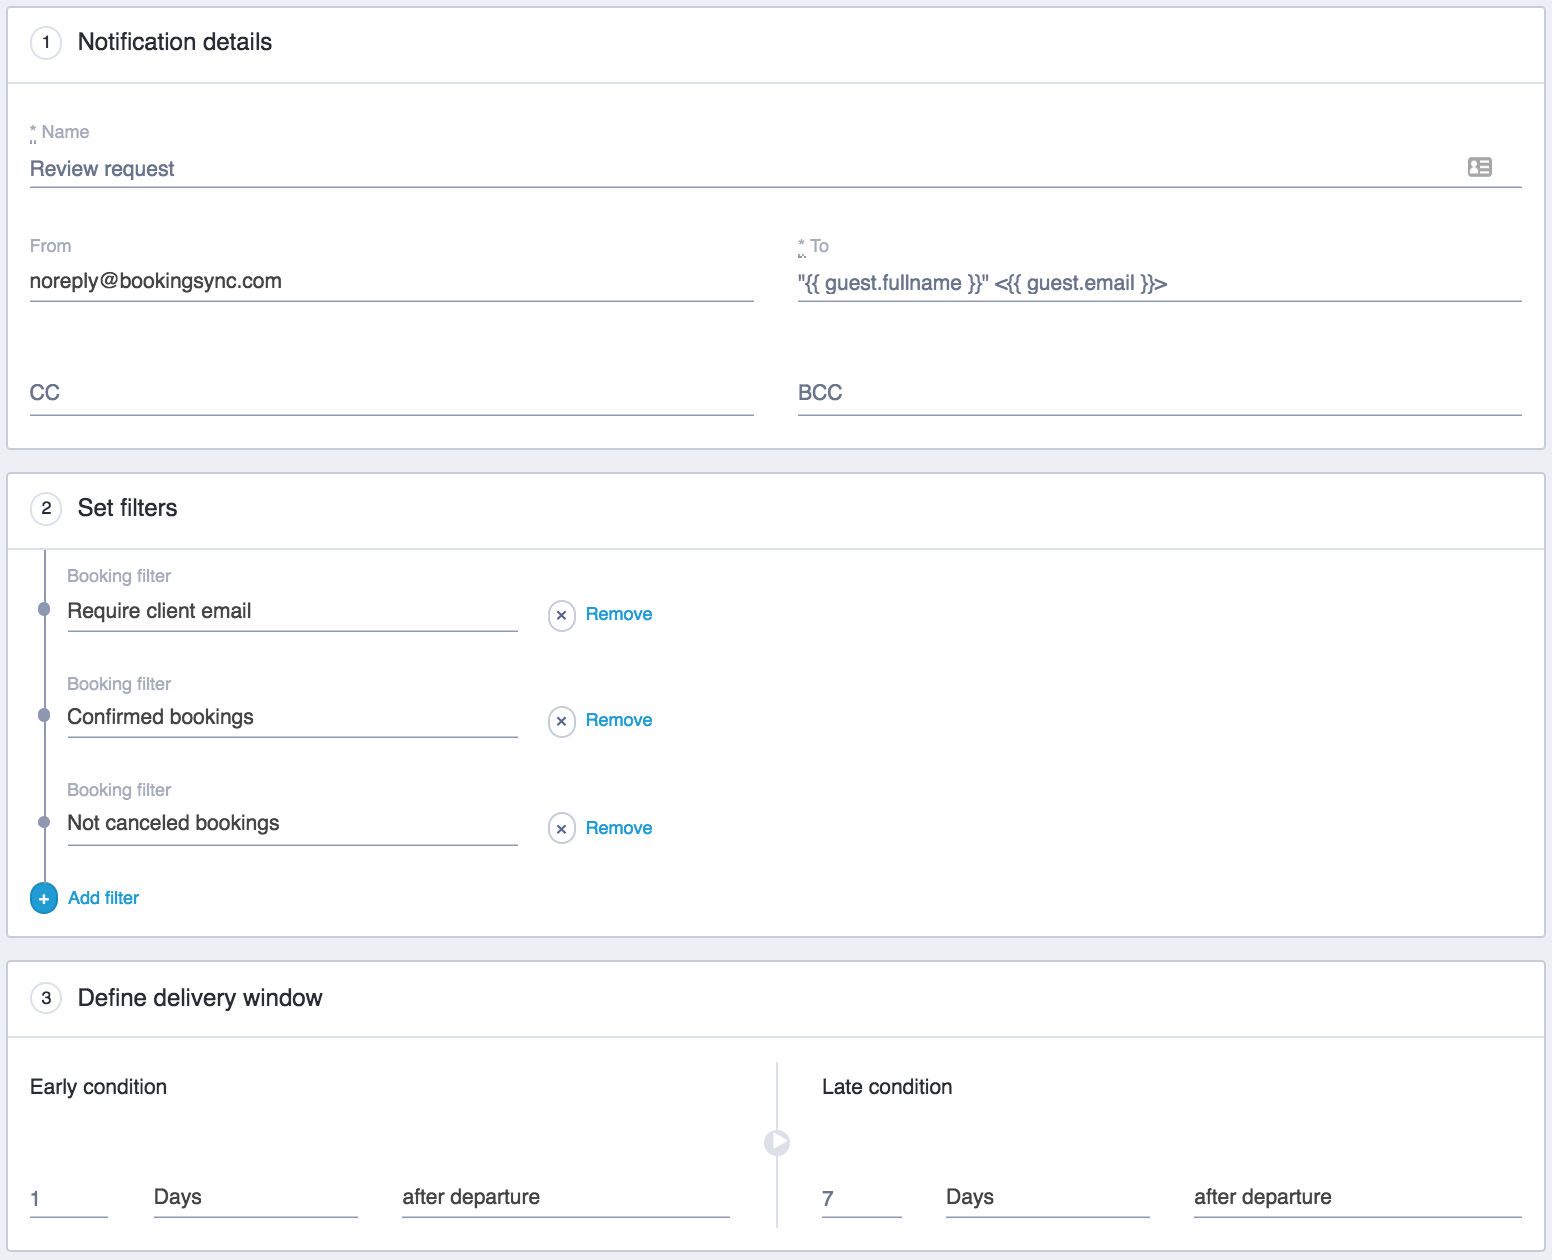Click into the CC field
The image size is (1552, 1260).
(391, 393)
